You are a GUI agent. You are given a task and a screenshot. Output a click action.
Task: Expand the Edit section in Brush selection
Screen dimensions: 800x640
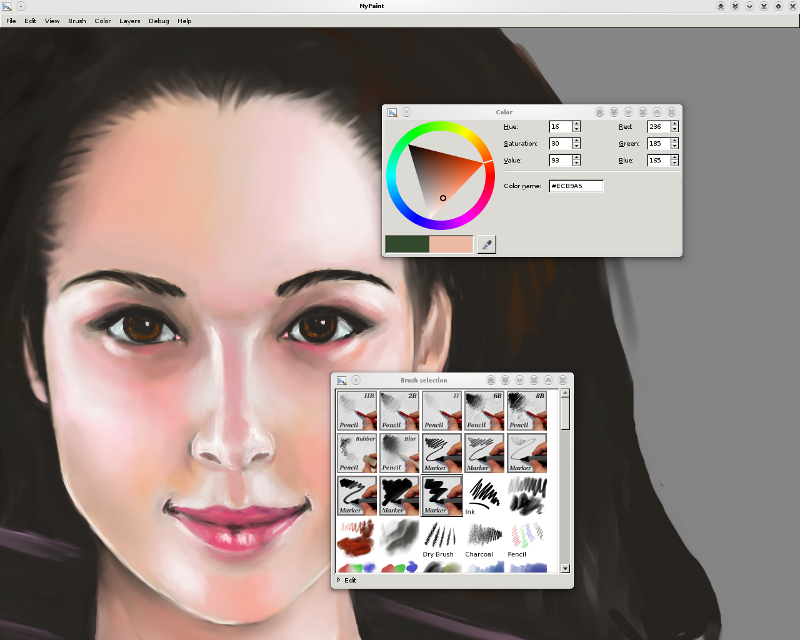coord(350,580)
